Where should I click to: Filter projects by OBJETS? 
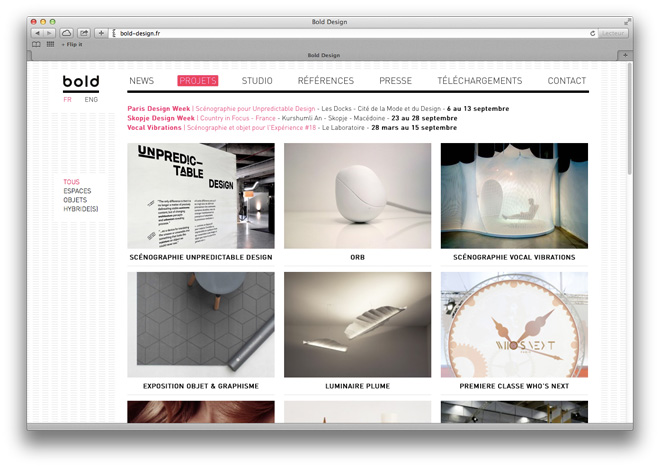coord(75,200)
